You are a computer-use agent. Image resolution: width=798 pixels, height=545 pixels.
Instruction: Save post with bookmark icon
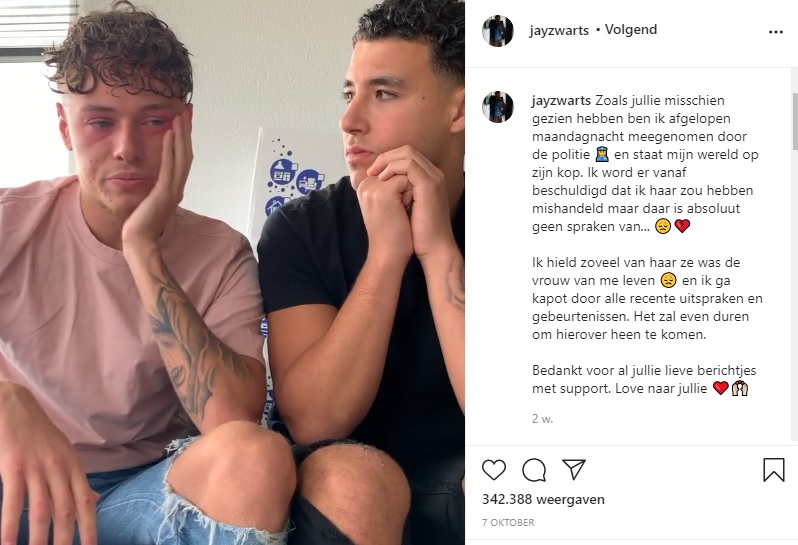click(x=774, y=470)
